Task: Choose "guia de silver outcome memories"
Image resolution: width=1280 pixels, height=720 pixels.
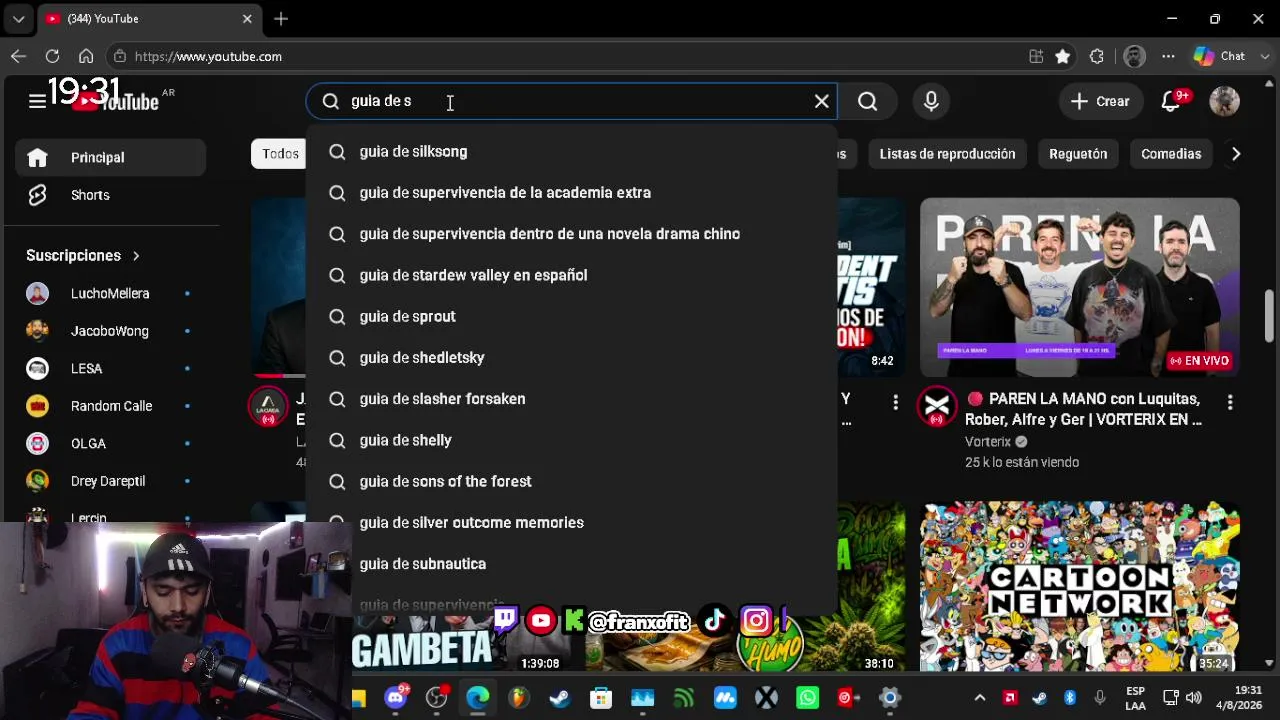Action: (x=572, y=523)
